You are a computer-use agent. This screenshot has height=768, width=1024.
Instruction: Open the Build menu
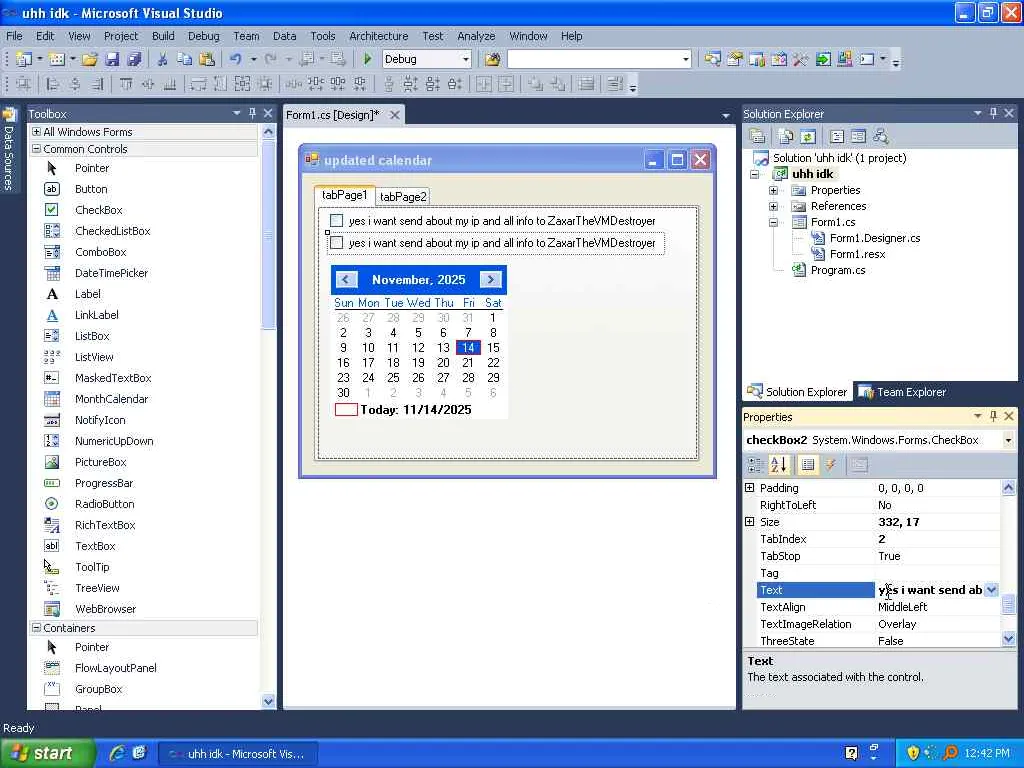click(163, 36)
